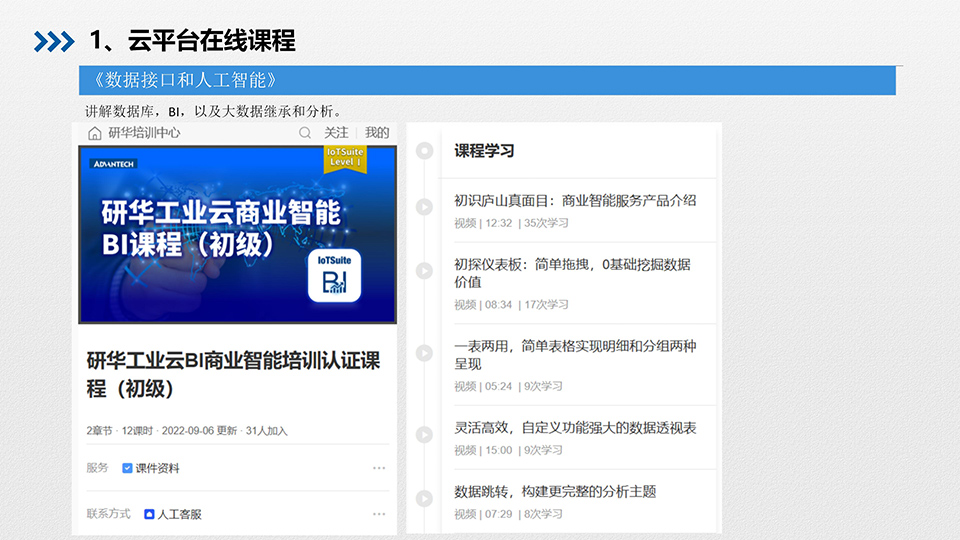Switch to the 关注 tab
The width and height of the screenshot is (960, 540).
(x=336, y=133)
